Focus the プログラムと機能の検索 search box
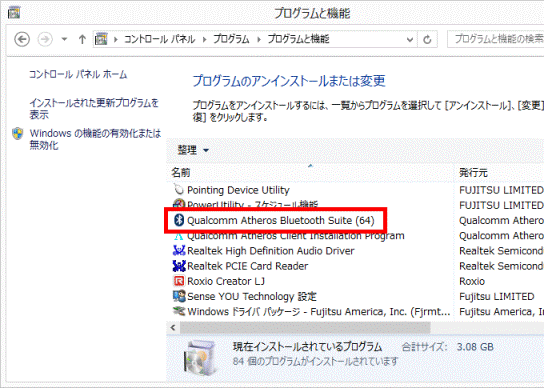 [x=496, y=39]
